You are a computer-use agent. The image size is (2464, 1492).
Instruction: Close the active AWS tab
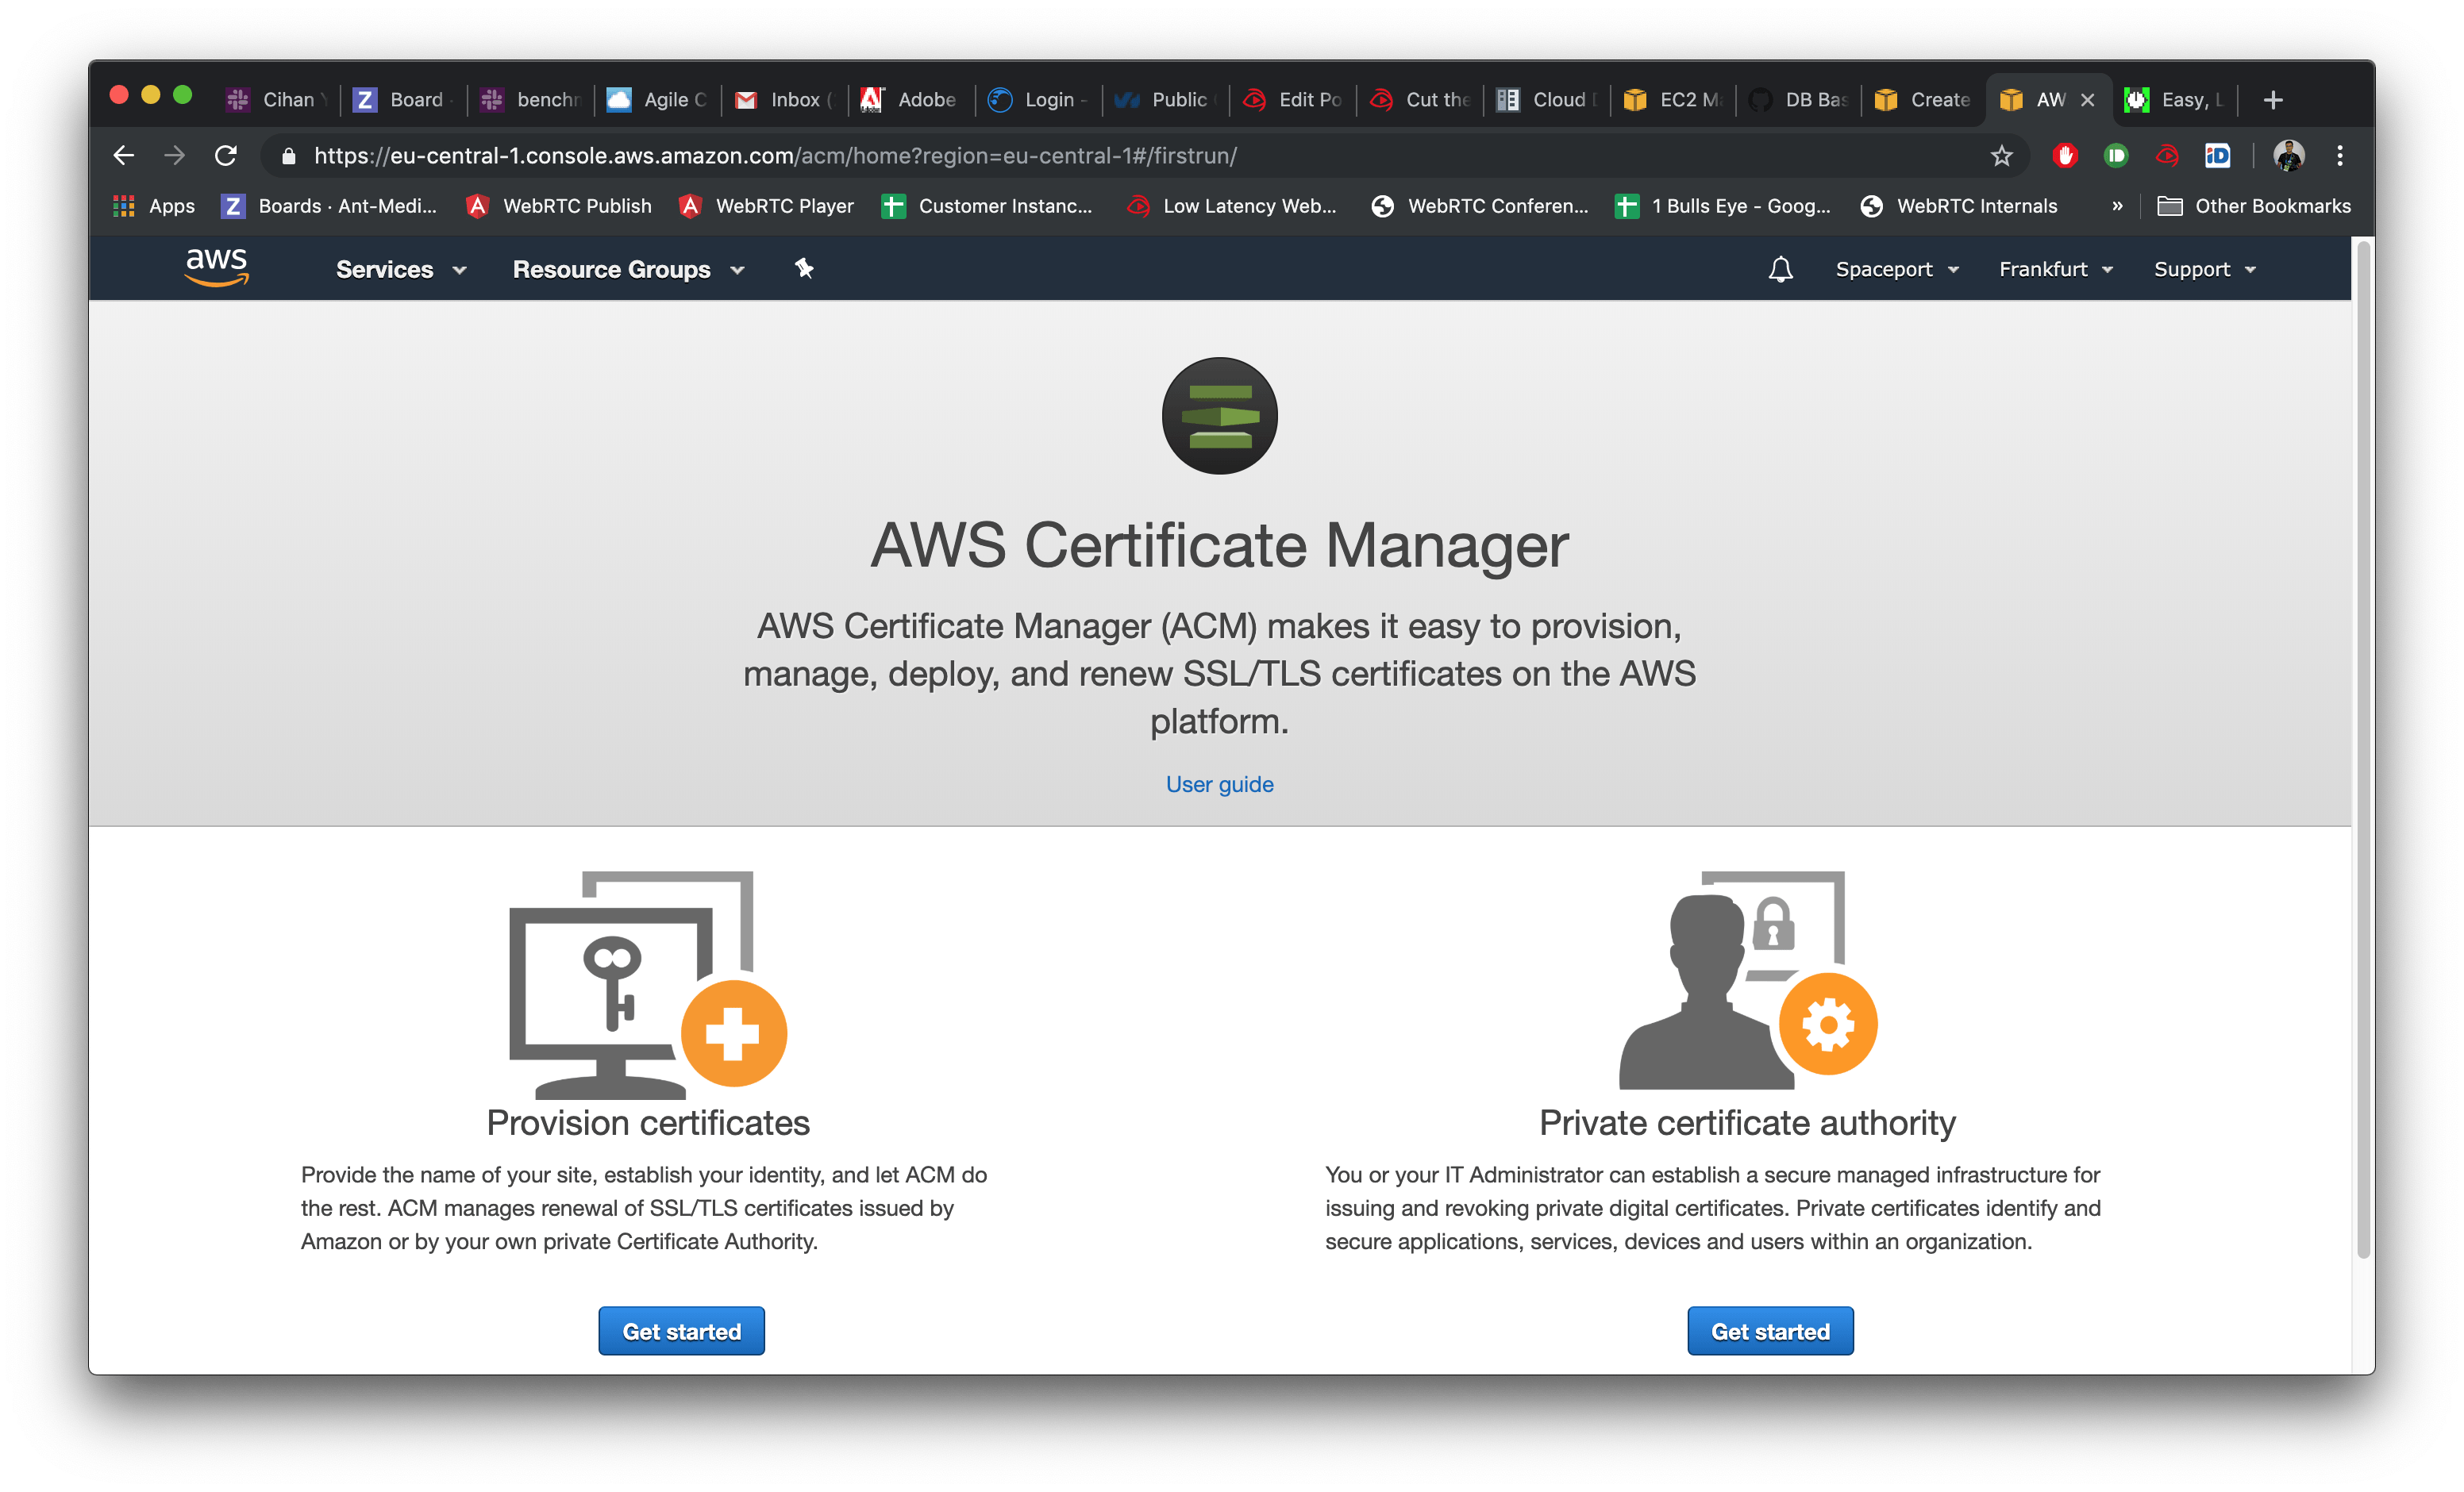2087,100
